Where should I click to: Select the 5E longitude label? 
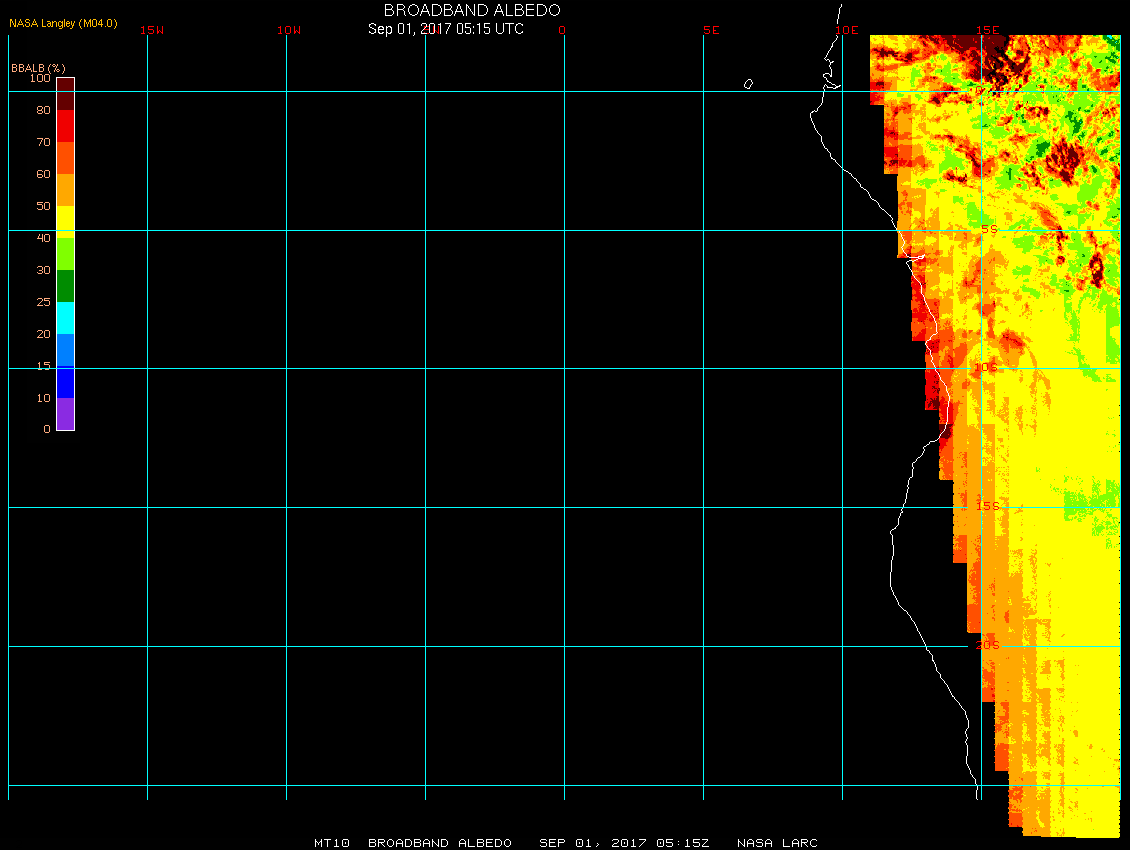coord(711,30)
